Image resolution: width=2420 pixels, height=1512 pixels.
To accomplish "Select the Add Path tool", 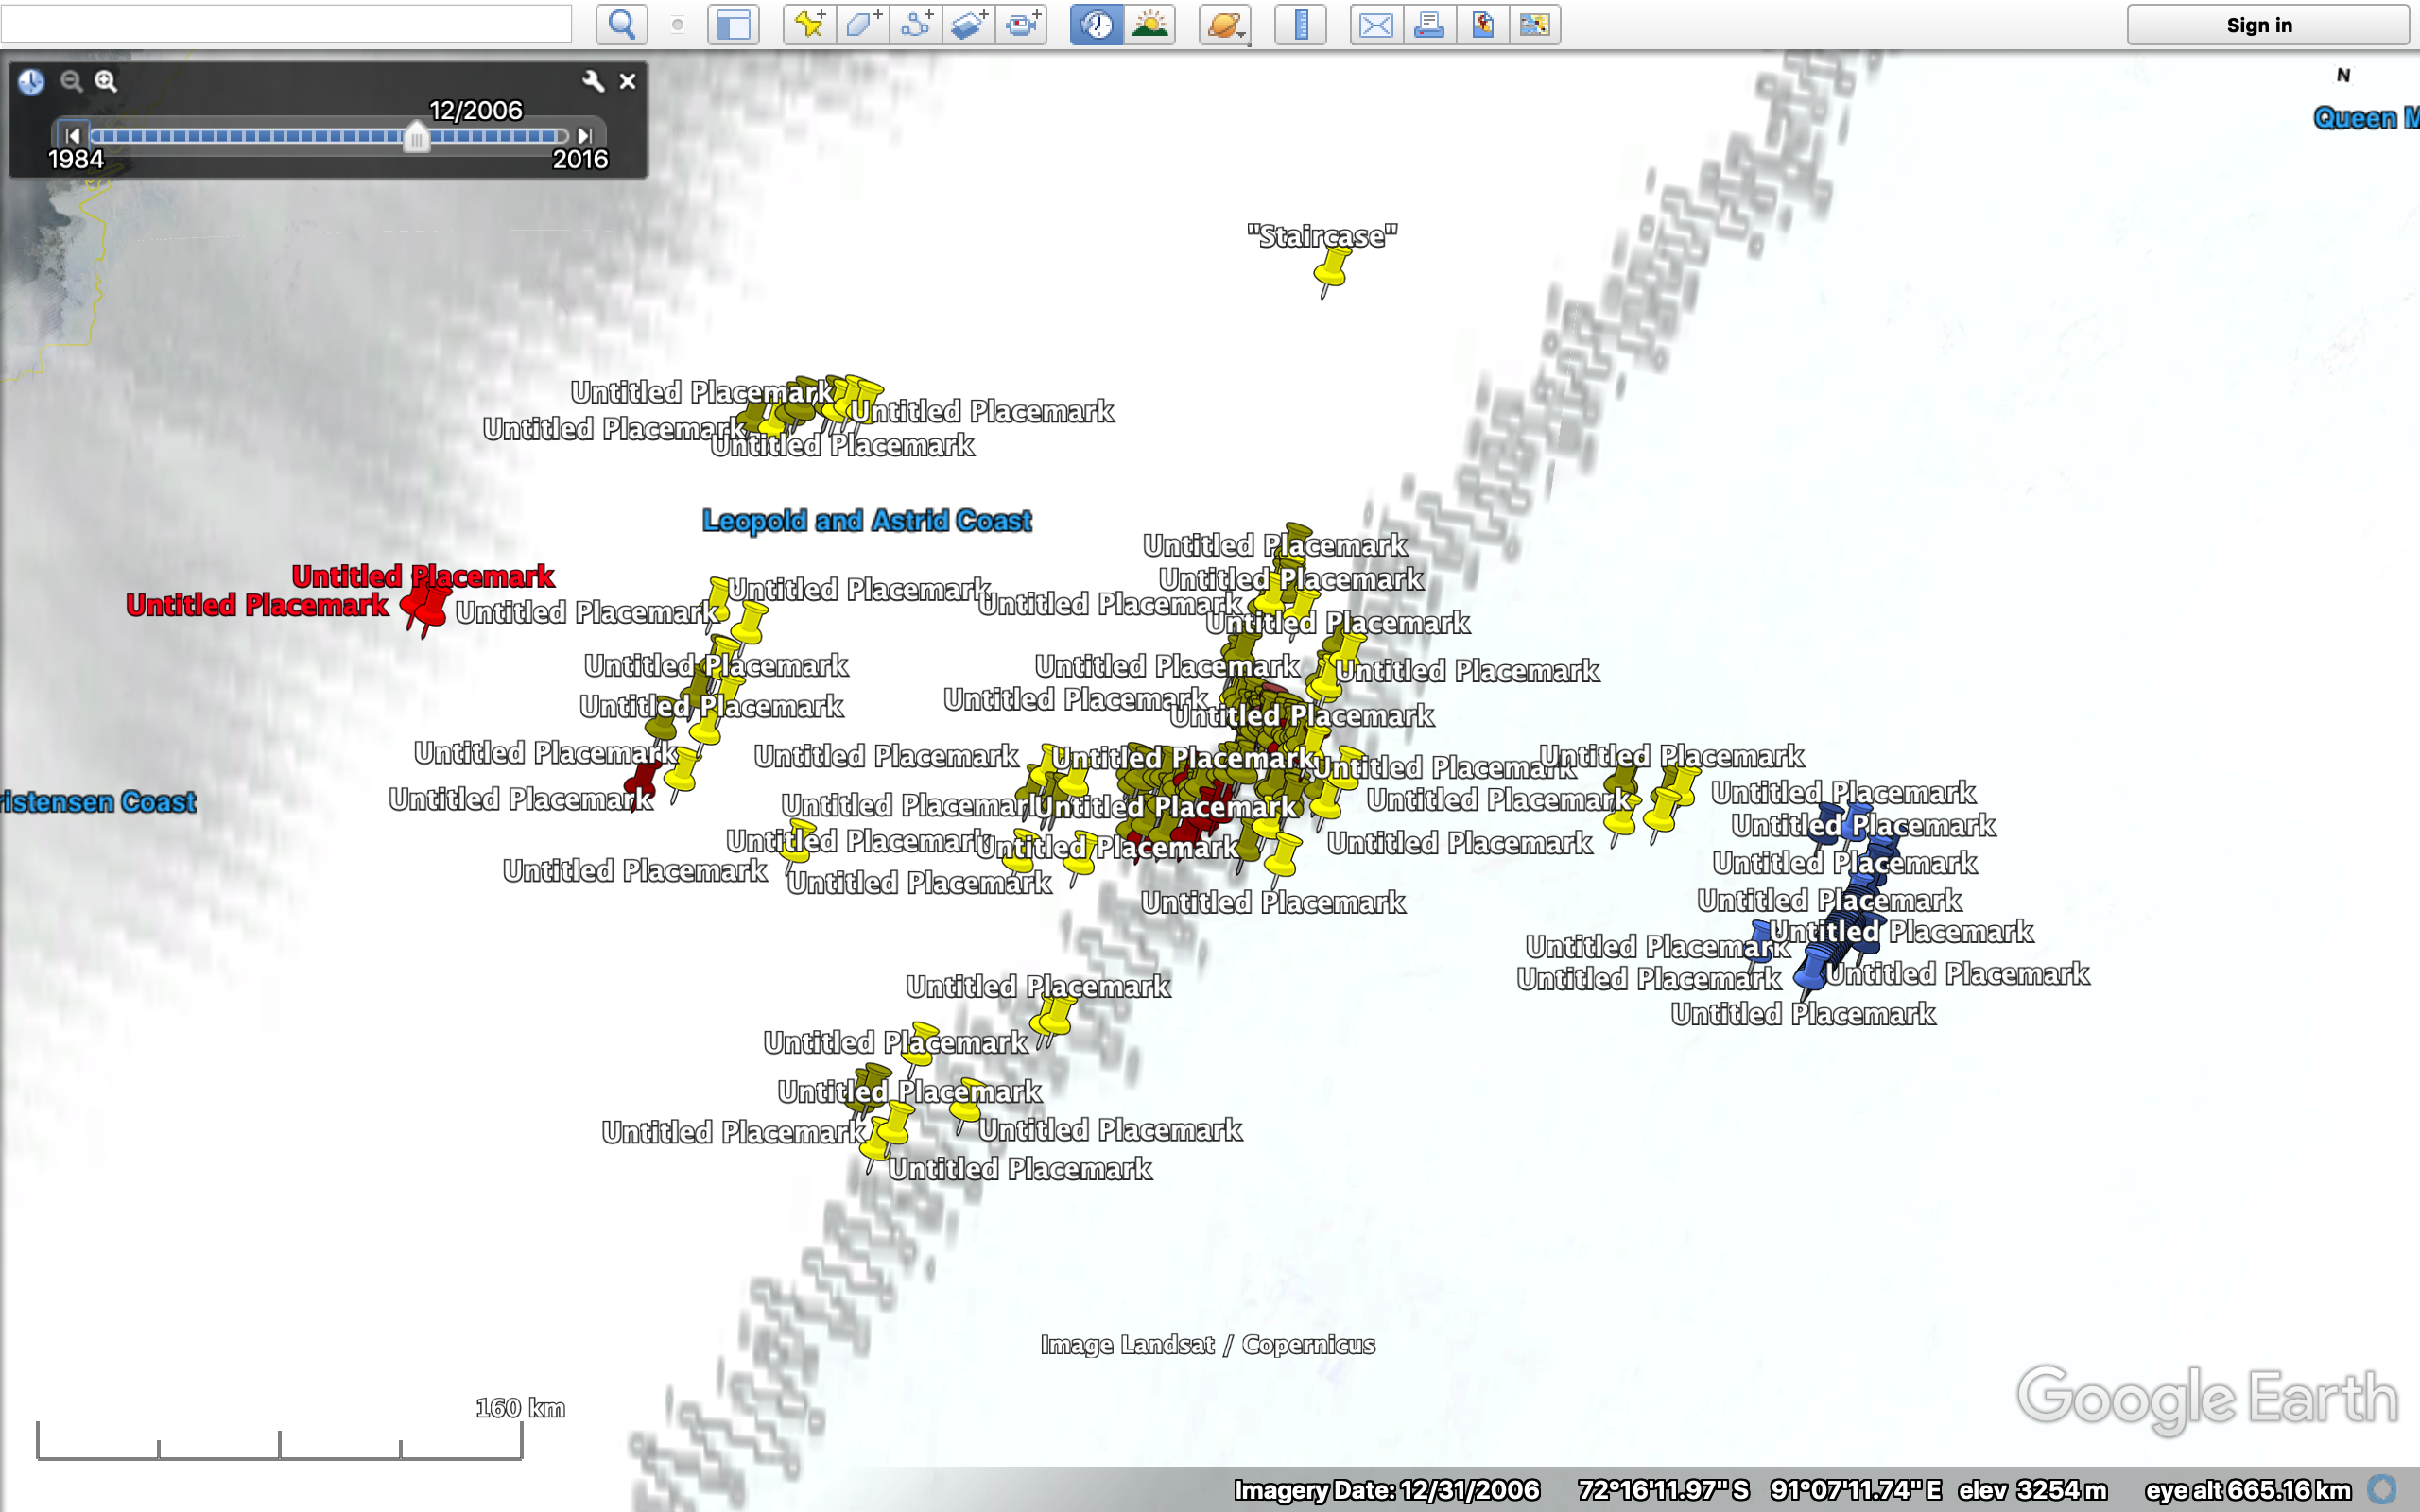I will click(x=916, y=24).
